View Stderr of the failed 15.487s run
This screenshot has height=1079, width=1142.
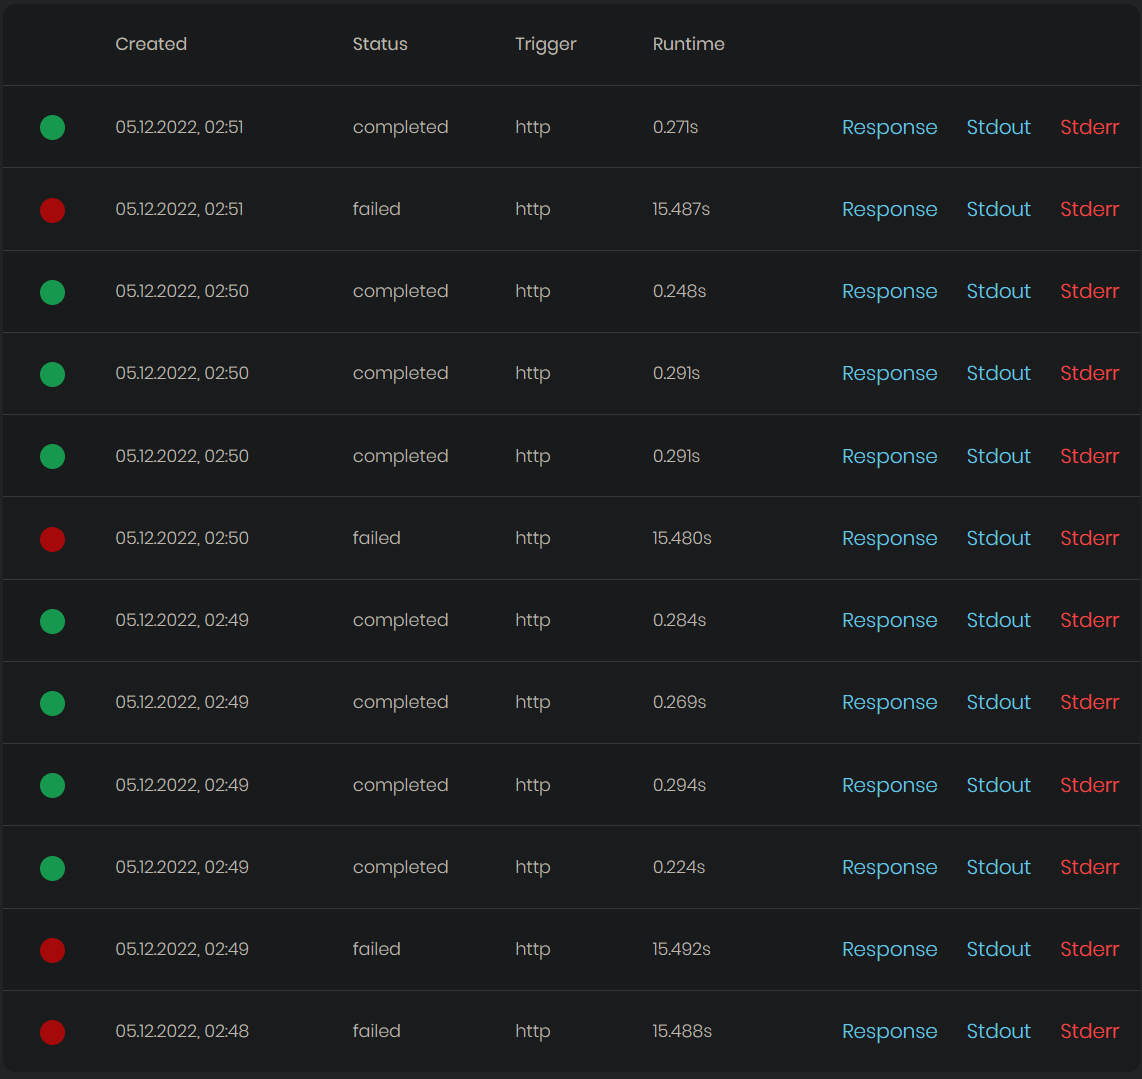(x=1088, y=209)
